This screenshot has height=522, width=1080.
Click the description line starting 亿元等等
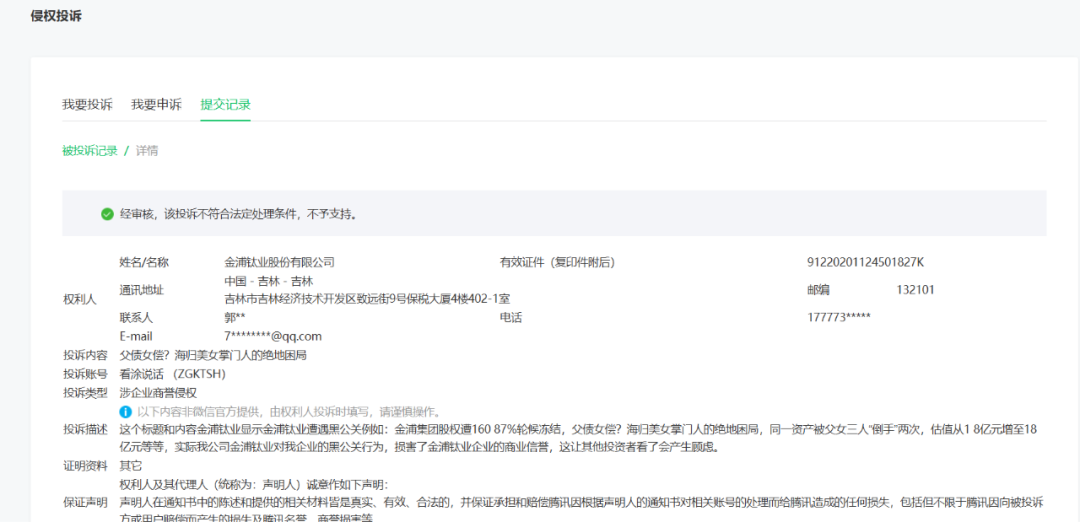point(419,448)
